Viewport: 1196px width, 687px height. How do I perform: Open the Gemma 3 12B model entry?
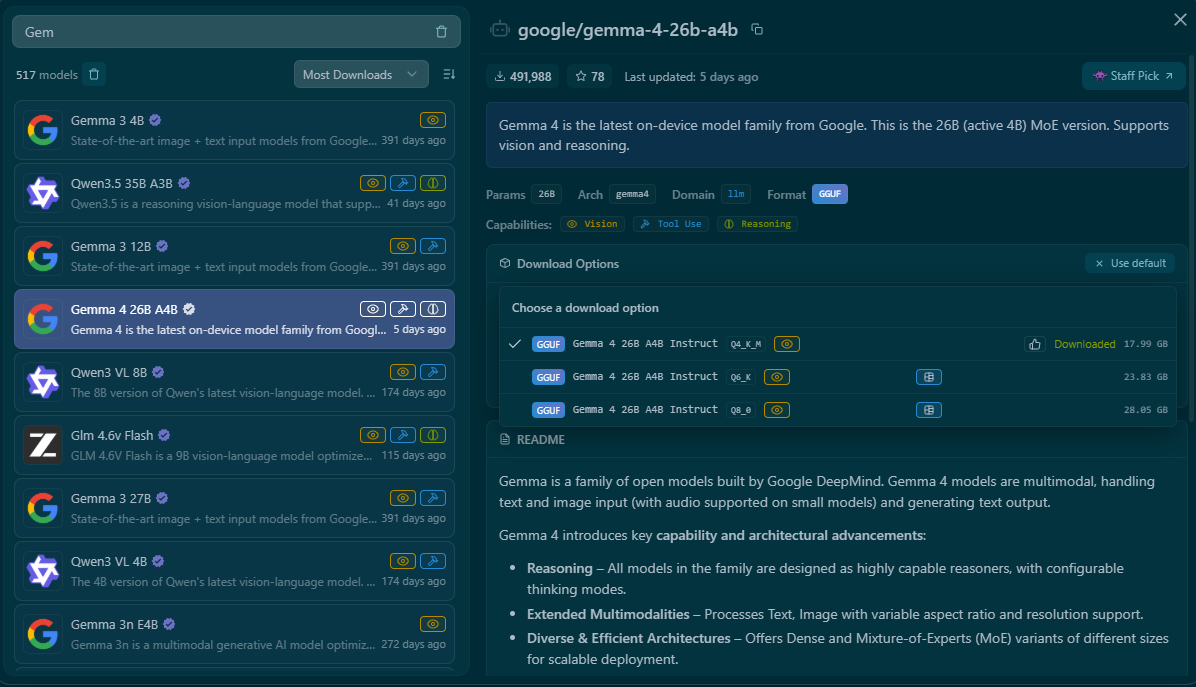tap(234, 256)
